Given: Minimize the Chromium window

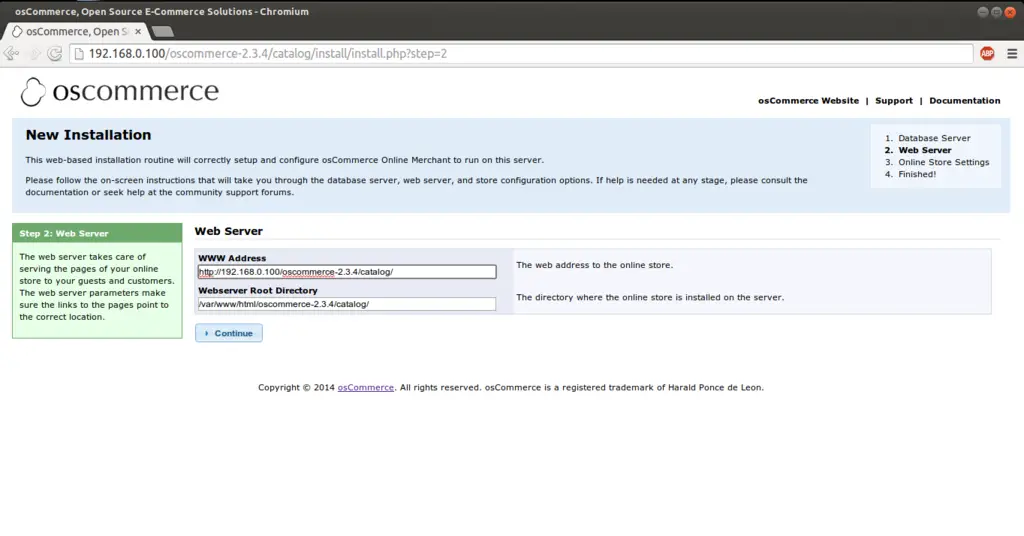Looking at the screenshot, I should (982, 12).
